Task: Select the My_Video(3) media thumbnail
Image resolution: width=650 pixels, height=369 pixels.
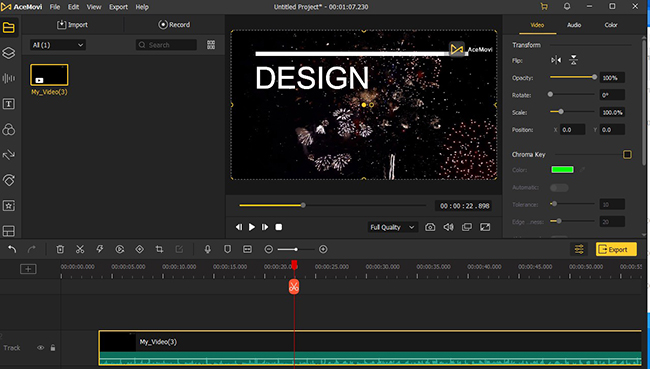Action: tap(49, 75)
